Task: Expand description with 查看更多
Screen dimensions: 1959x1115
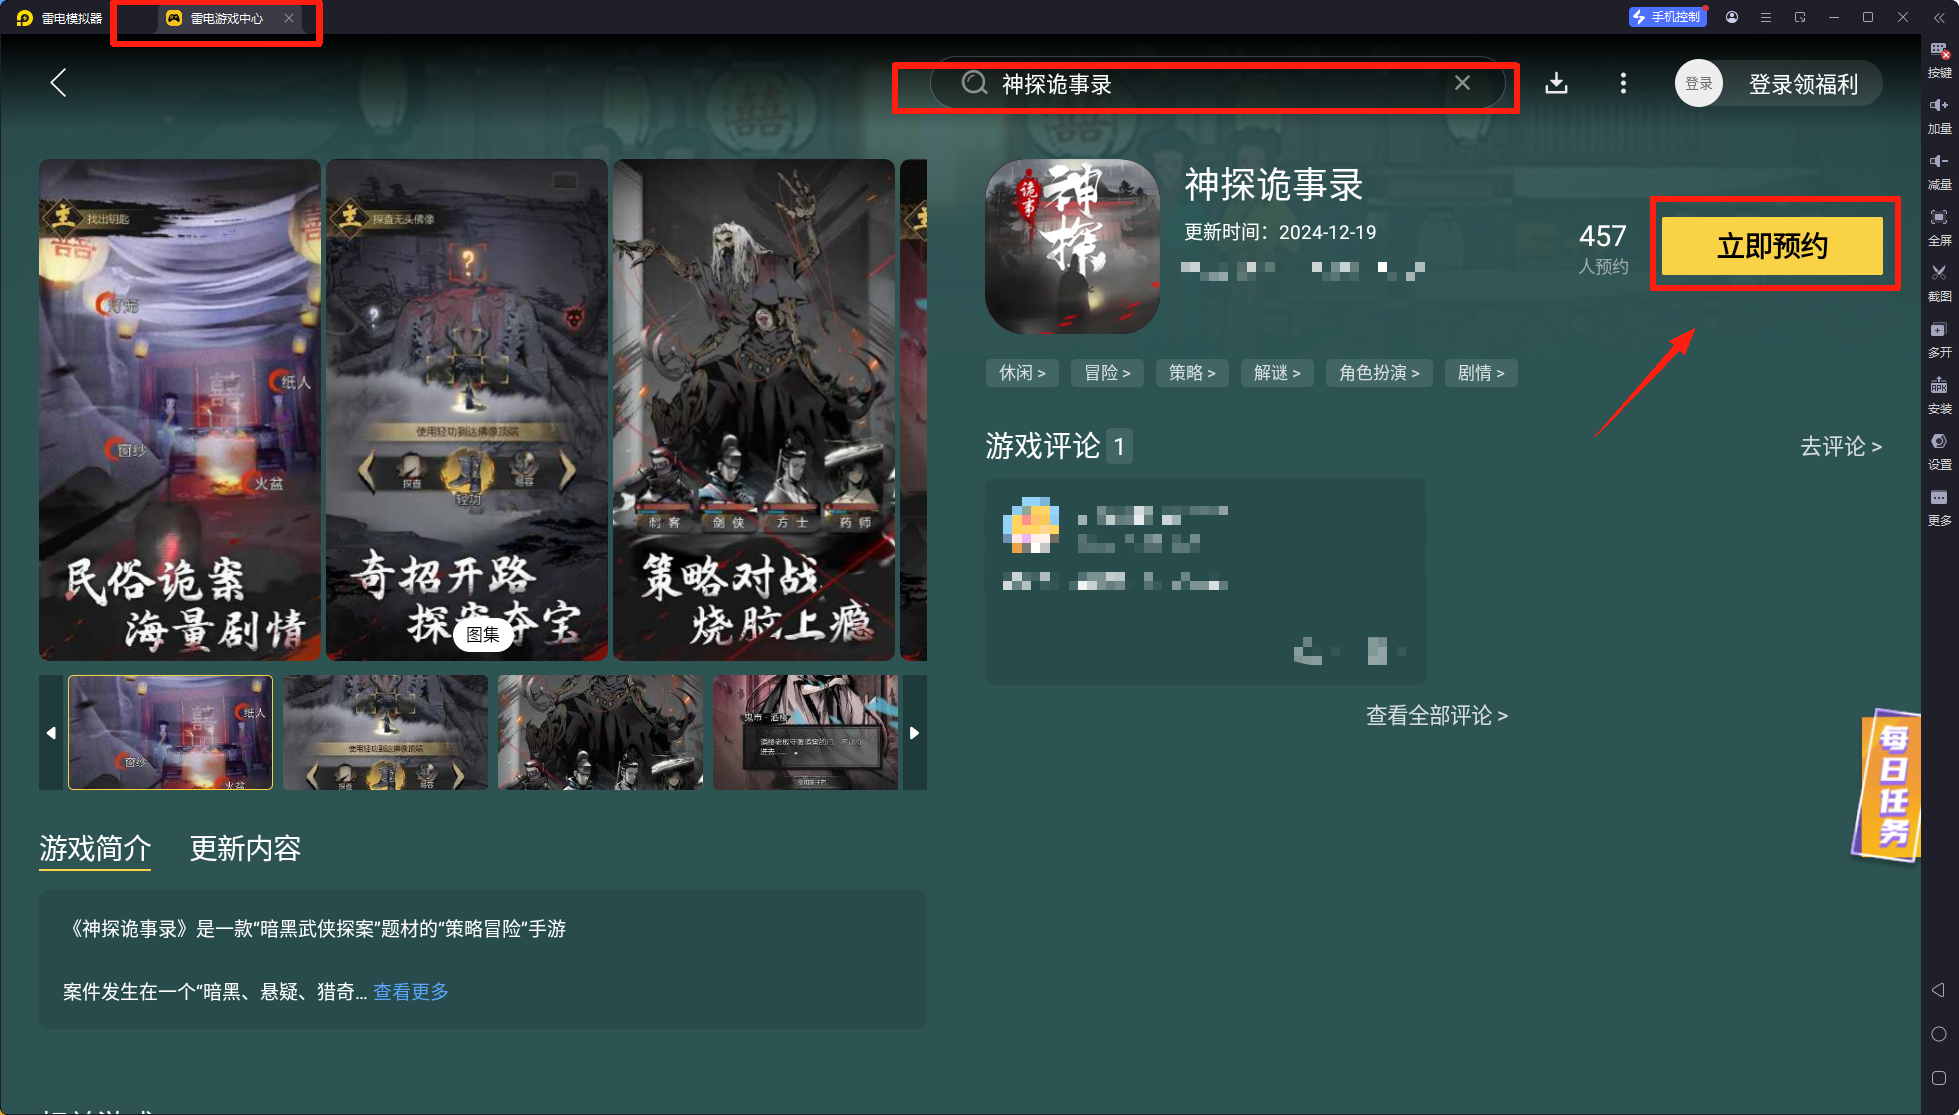Action: [x=411, y=992]
